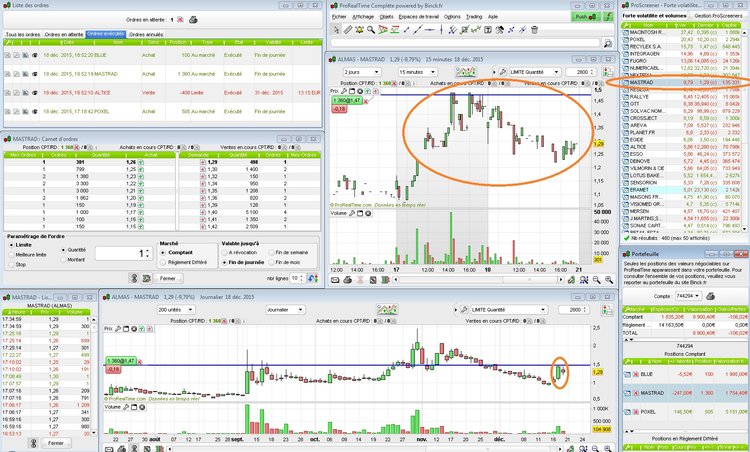Open the 200 unités dropdown
Viewport: 750px width, 452px height.
pyautogui.click(x=176, y=310)
